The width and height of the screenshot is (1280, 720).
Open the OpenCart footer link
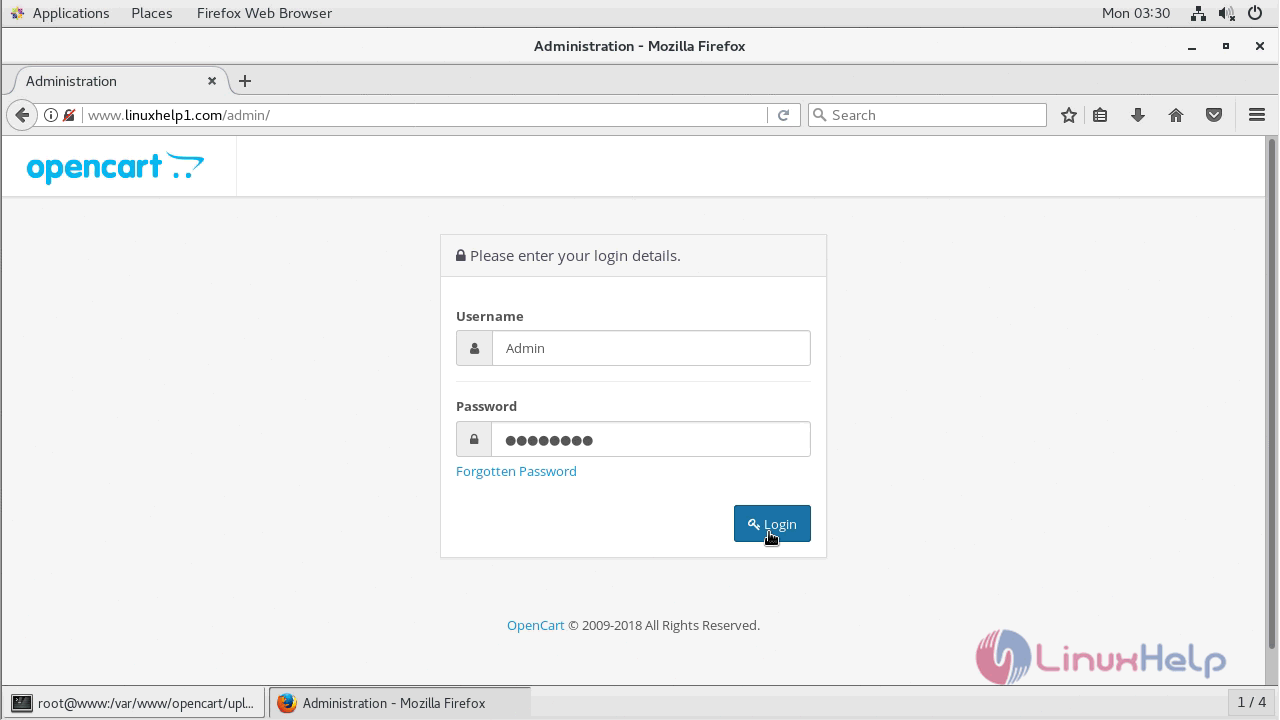535,625
